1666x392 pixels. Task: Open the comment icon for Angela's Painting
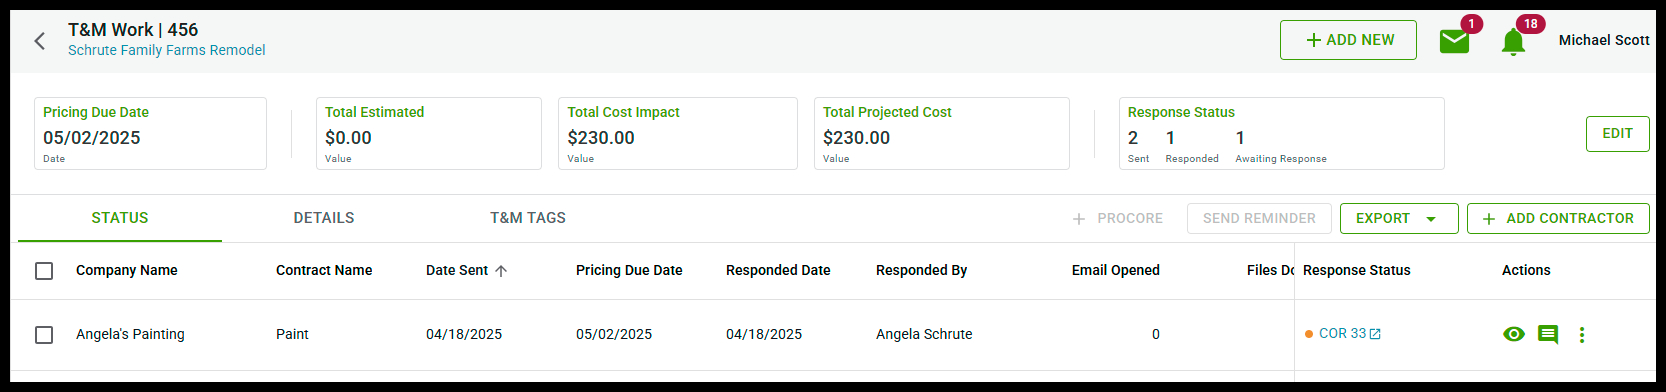(x=1548, y=334)
